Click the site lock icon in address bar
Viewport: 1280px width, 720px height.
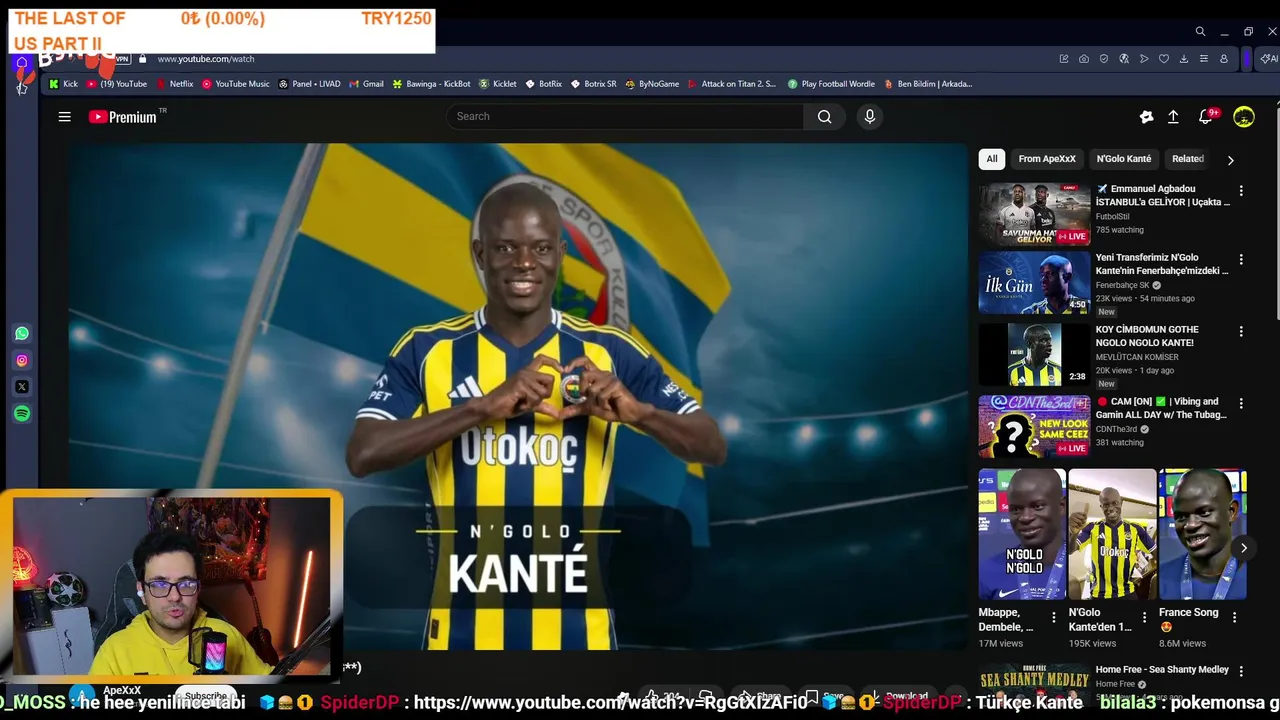click(142, 59)
